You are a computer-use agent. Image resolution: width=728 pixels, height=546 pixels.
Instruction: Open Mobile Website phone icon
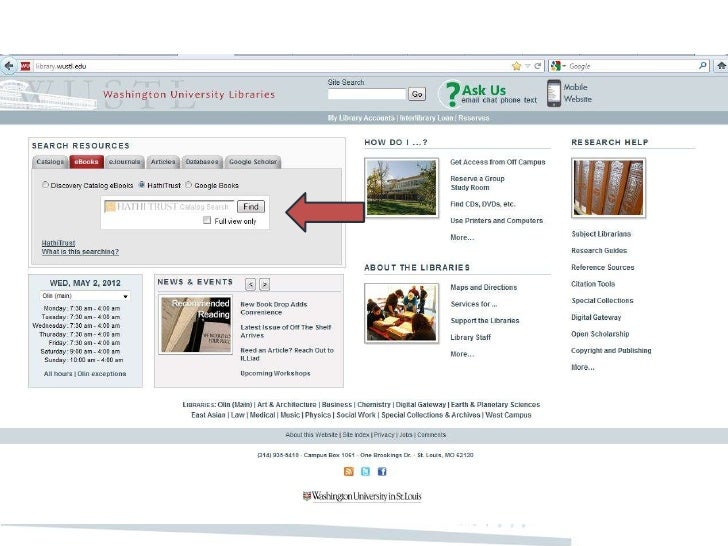[x=553, y=93]
